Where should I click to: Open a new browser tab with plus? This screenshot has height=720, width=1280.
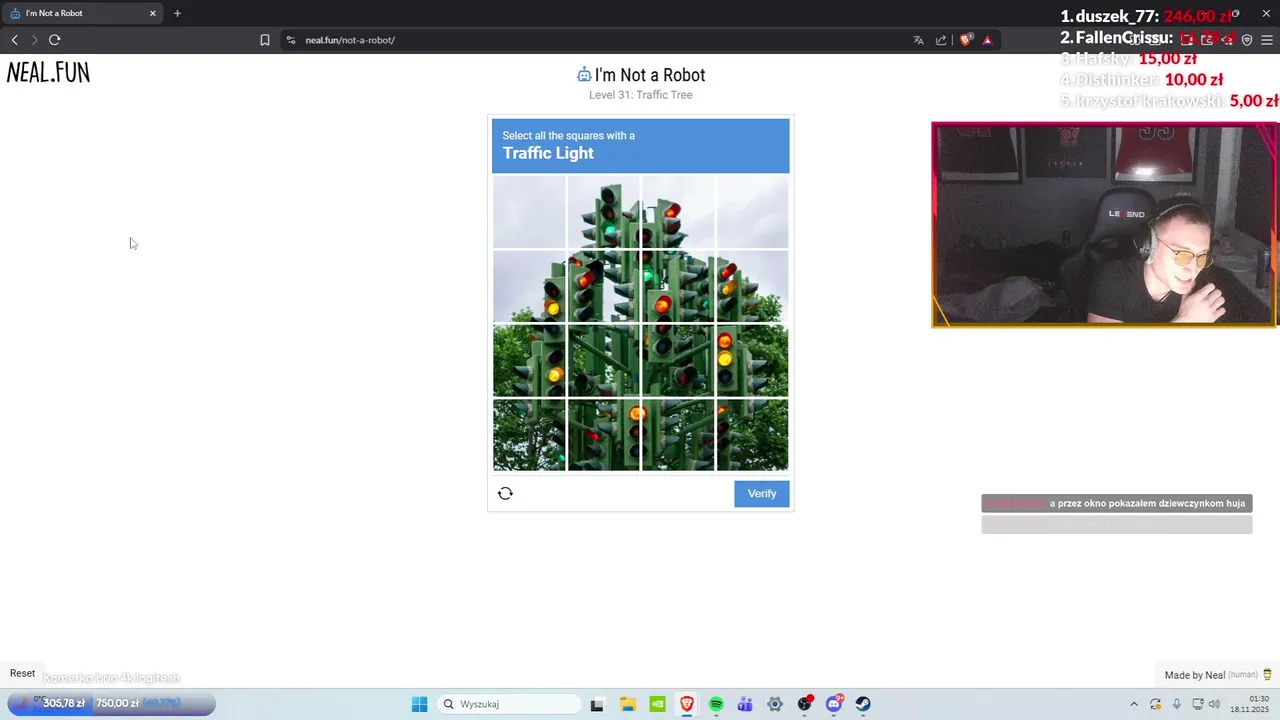(x=177, y=13)
